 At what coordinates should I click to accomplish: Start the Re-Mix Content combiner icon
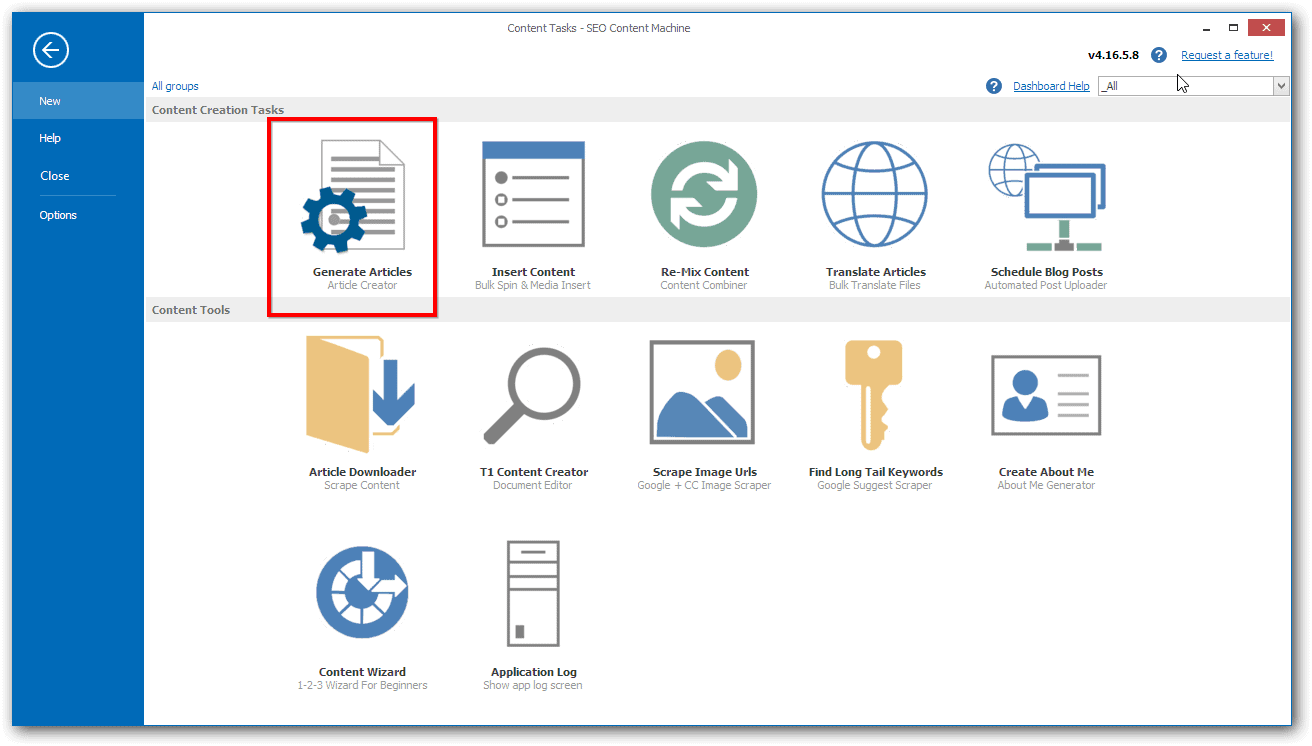[704, 194]
